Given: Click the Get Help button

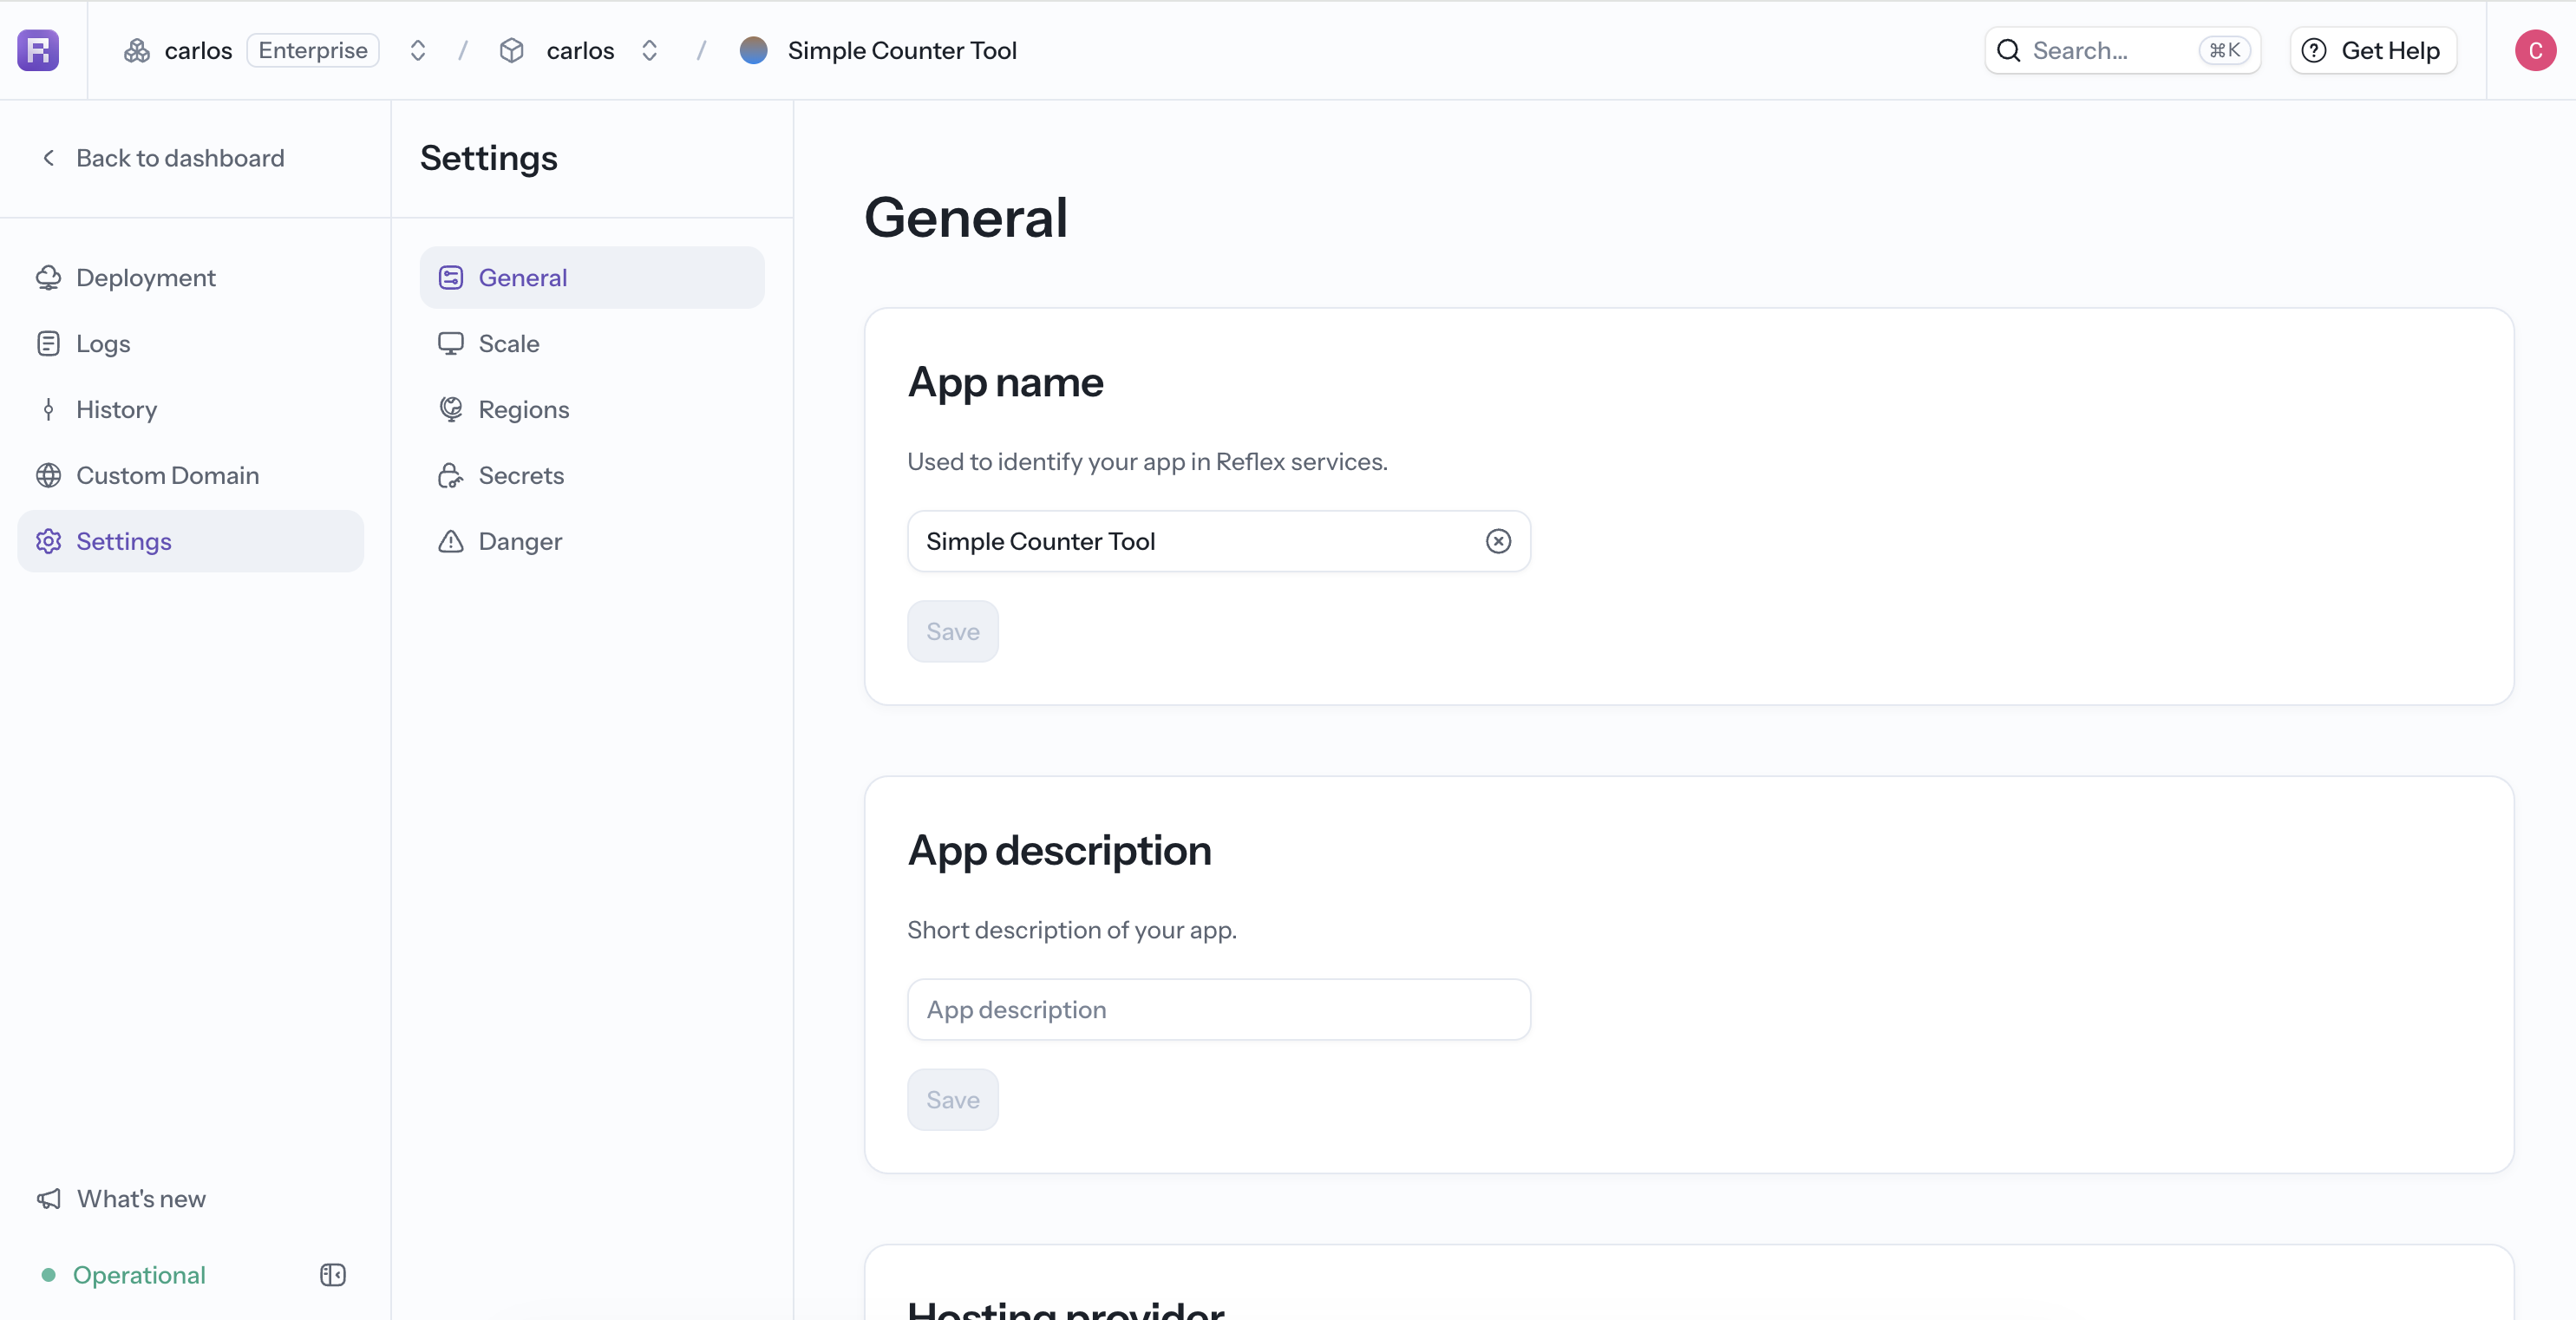Looking at the screenshot, I should pyautogui.click(x=2373, y=50).
